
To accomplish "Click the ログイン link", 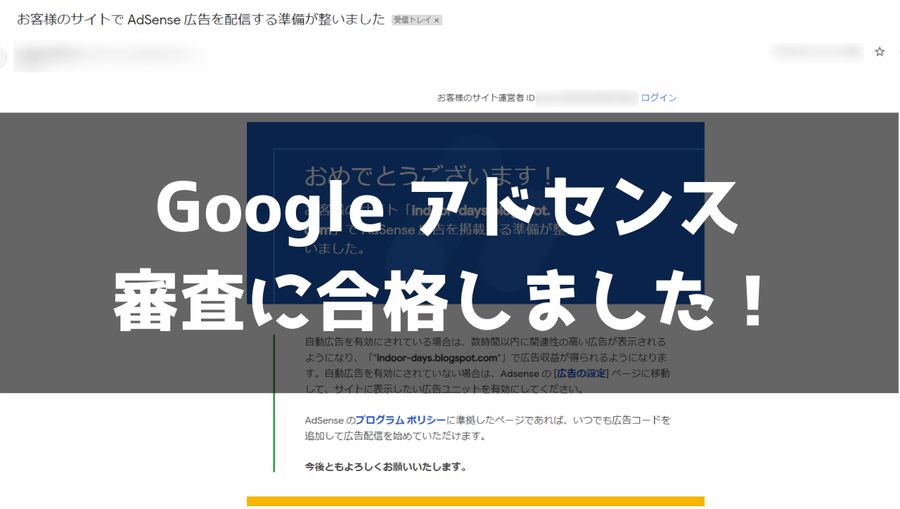I will (658, 98).
